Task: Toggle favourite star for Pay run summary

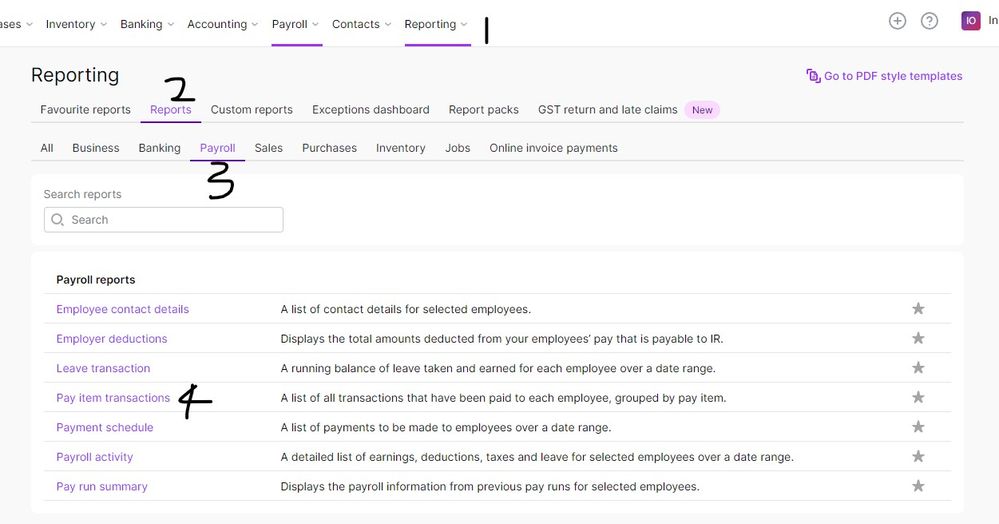Action: click(x=918, y=487)
